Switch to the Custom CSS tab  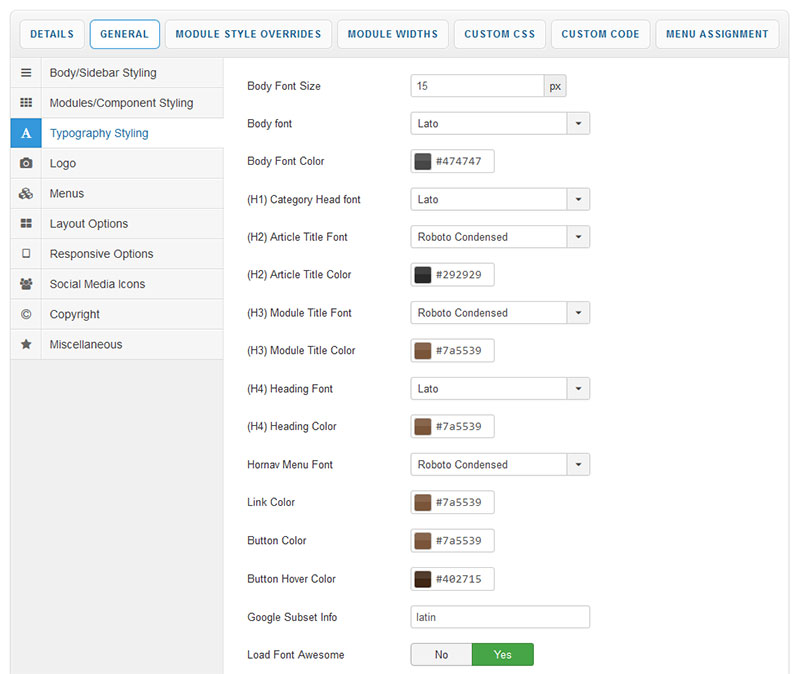500,34
